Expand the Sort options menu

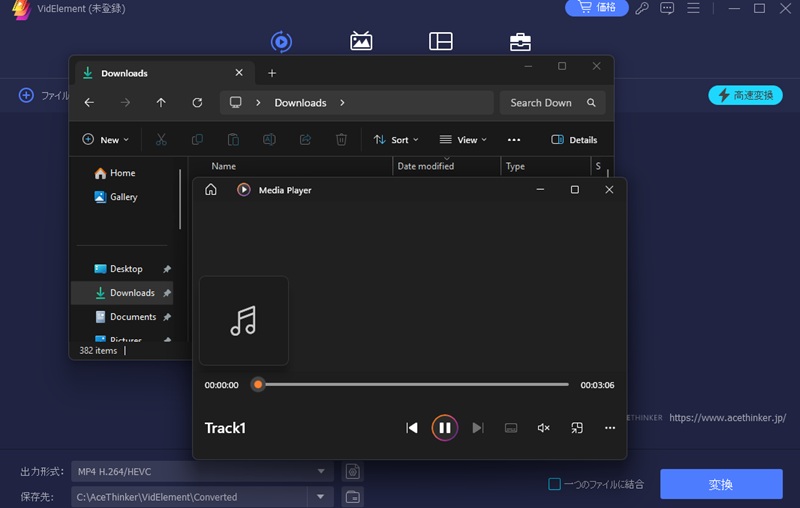click(396, 140)
